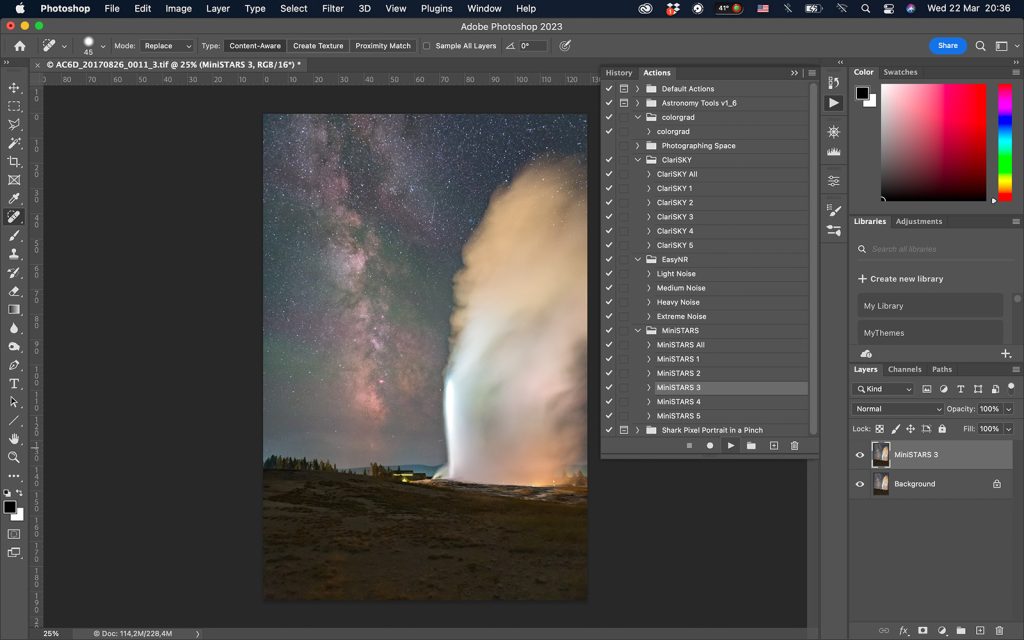
Task: Hide the Background layer
Action: click(859, 483)
